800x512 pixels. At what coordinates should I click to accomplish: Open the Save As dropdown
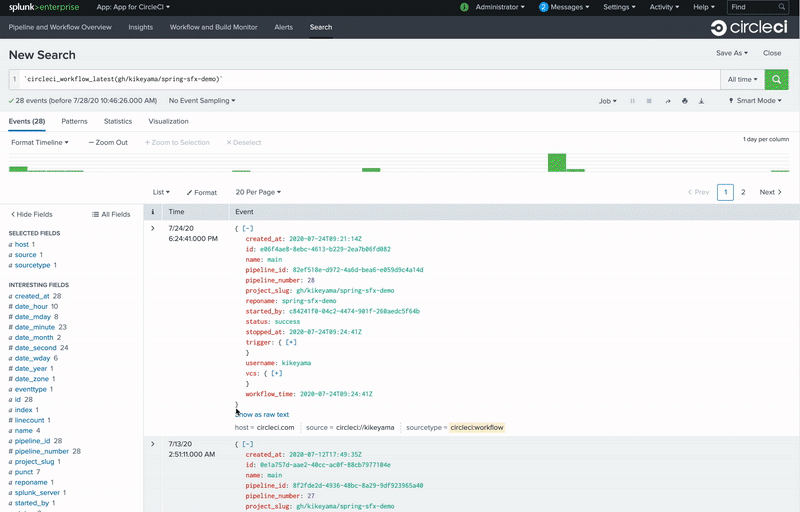(x=732, y=53)
